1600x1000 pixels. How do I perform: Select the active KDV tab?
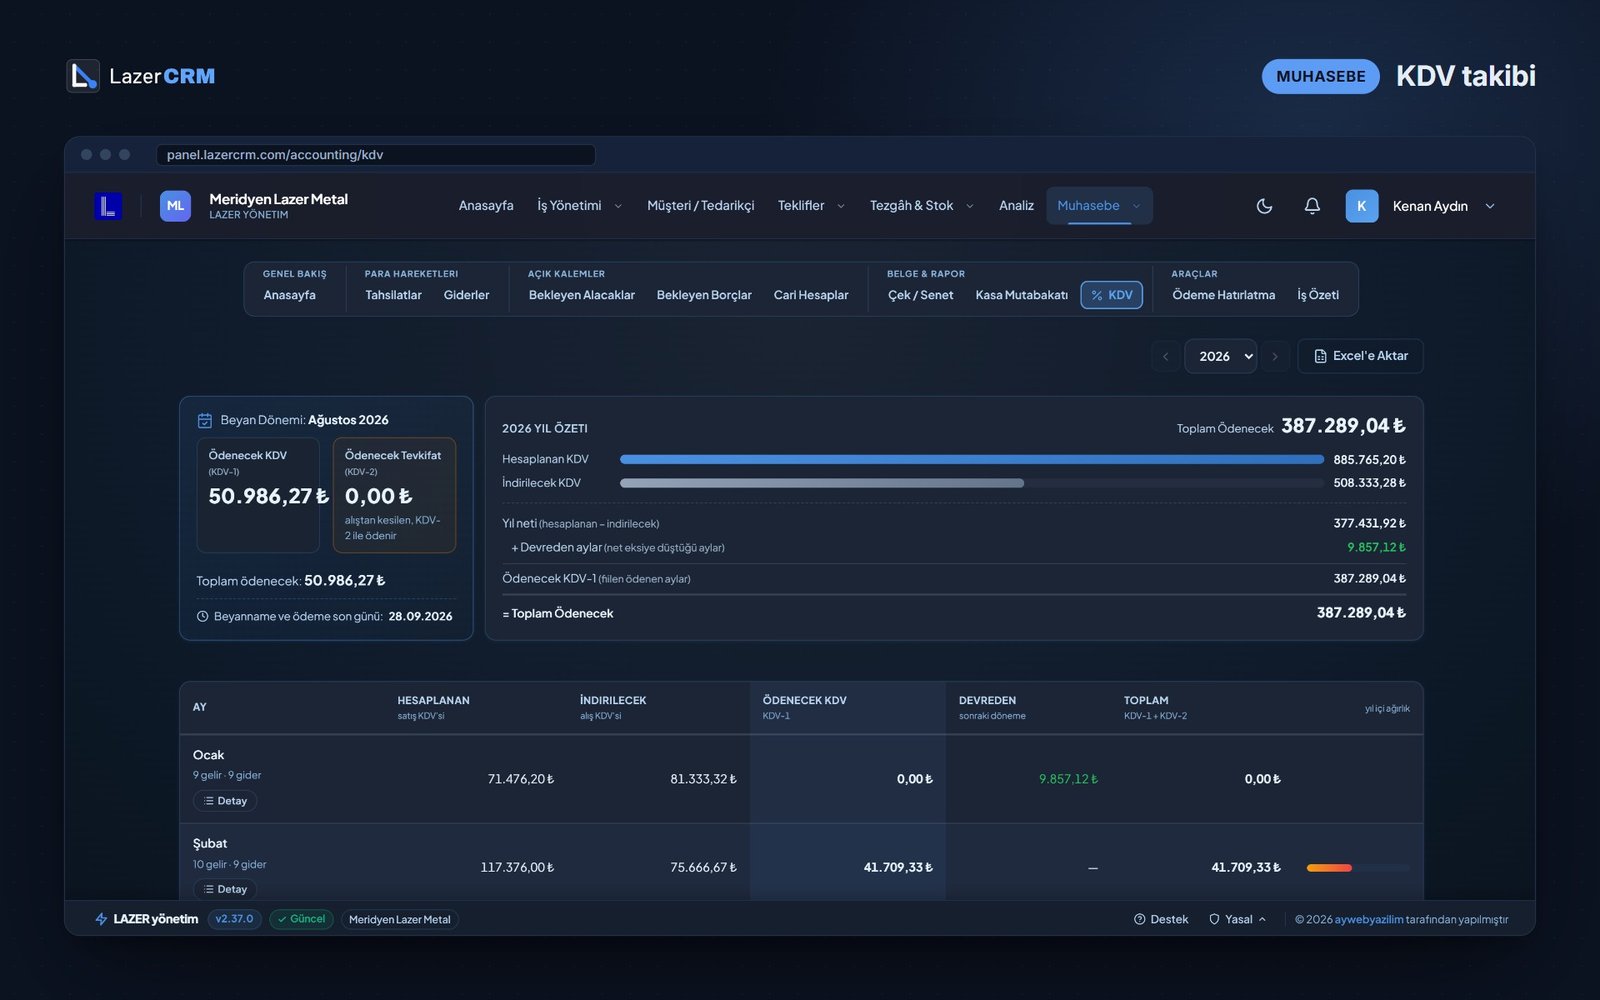click(1112, 295)
